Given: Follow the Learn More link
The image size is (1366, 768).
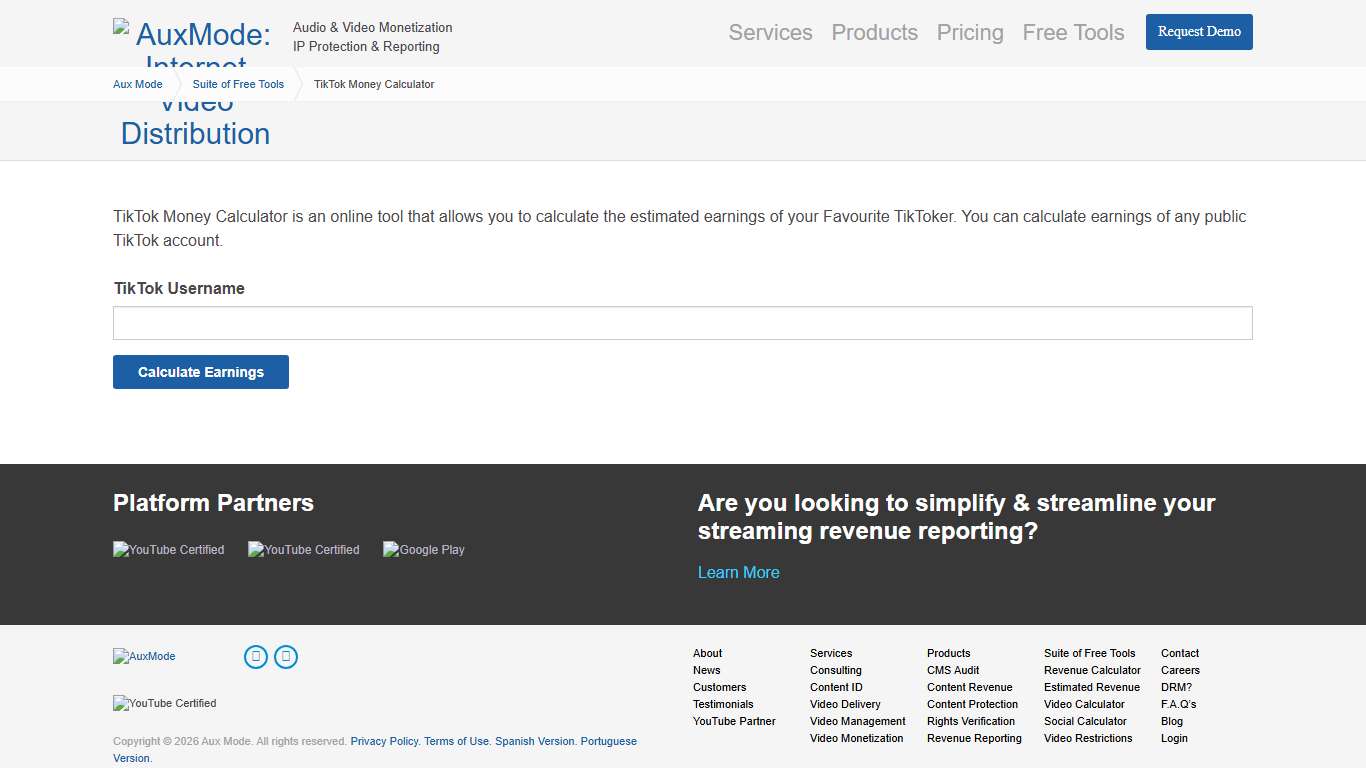Looking at the screenshot, I should (738, 572).
